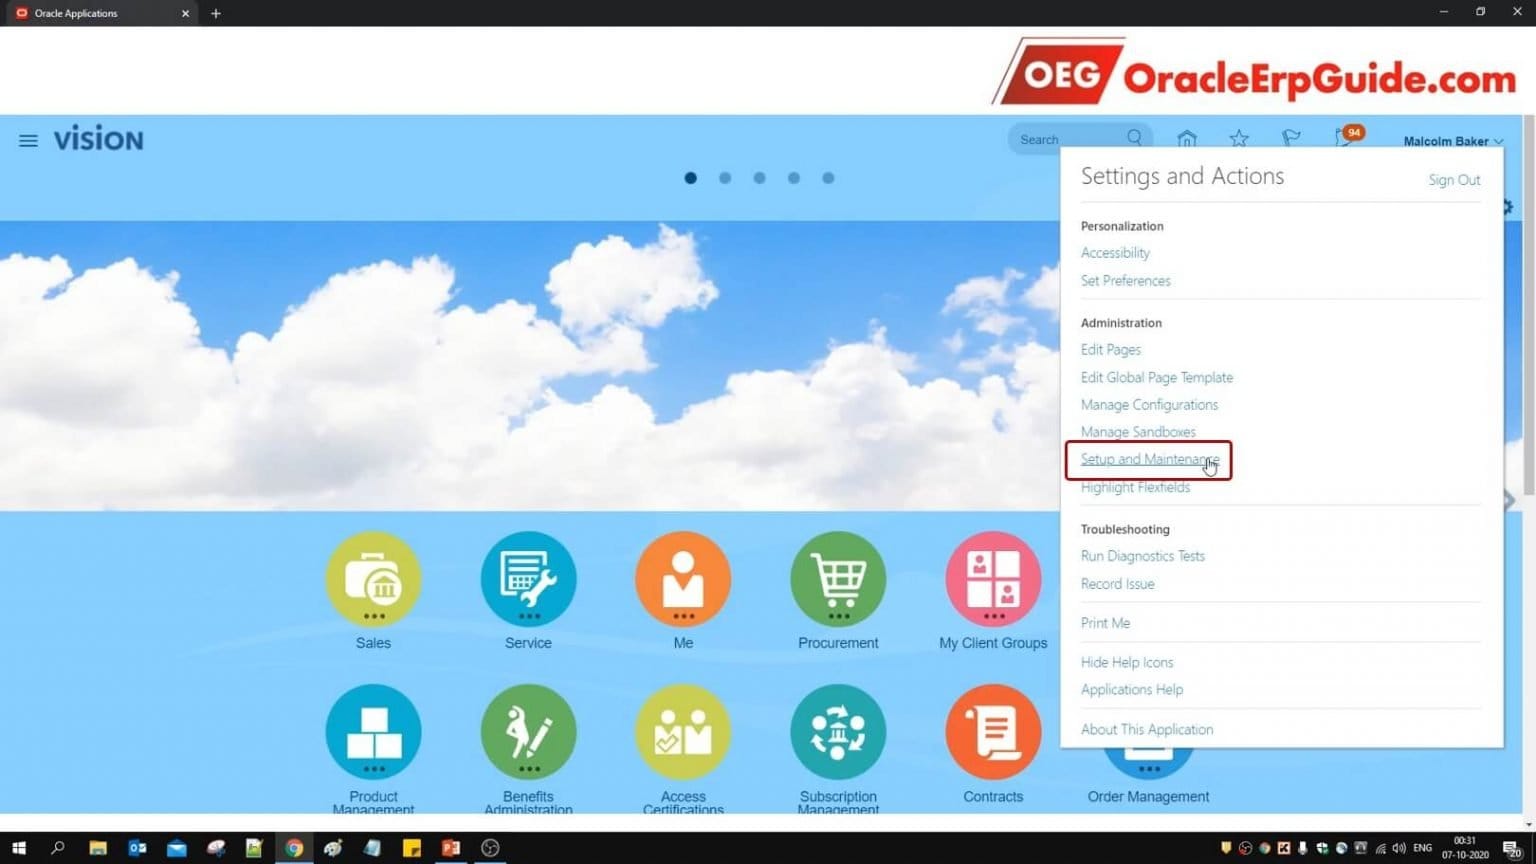Open Favorites star icon
This screenshot has height=864, width=1536.
point(1239,139)
